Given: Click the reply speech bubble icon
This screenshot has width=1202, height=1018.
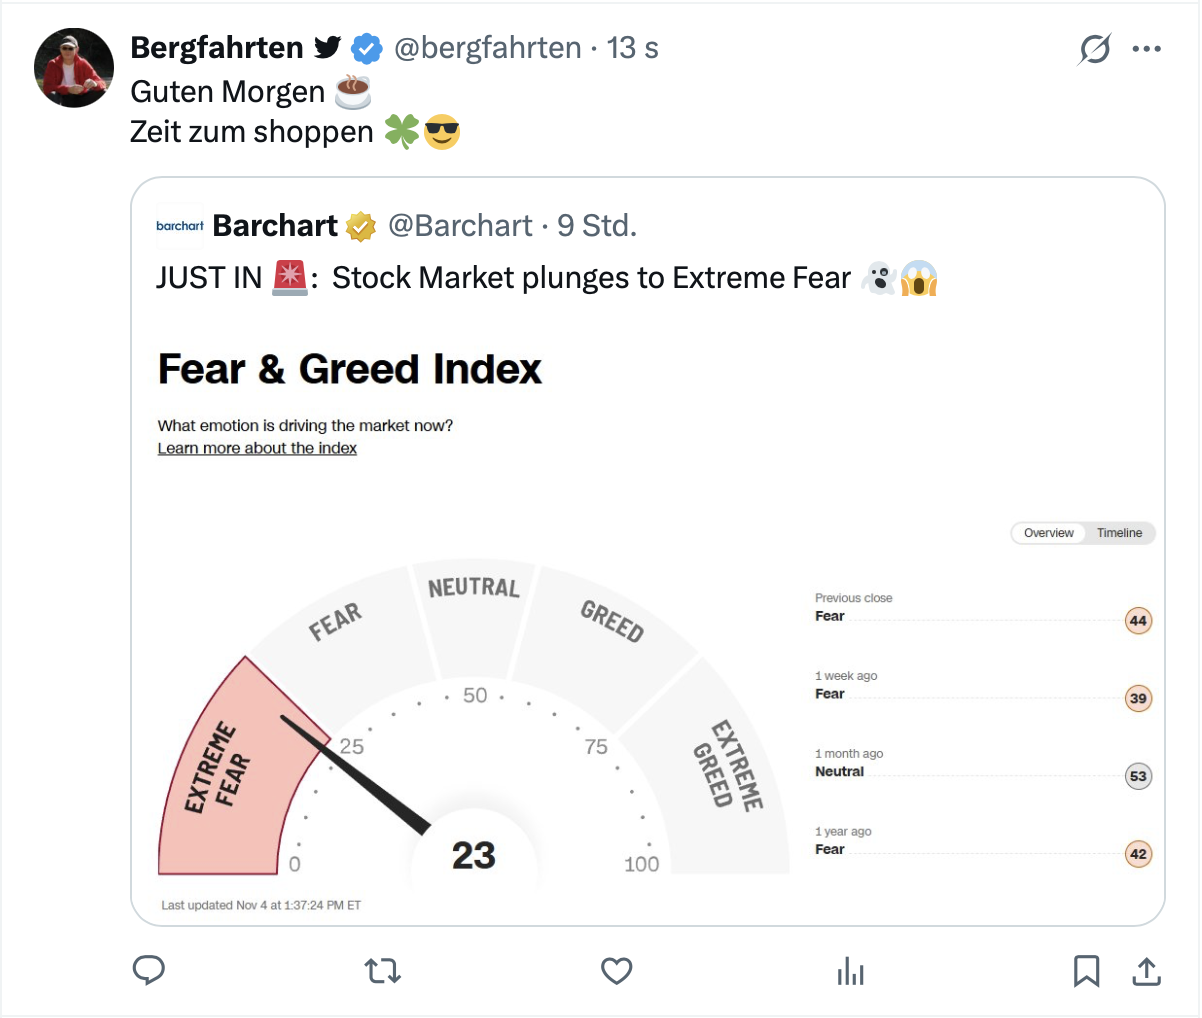Looking at the screenshot, I should (149, 970).
